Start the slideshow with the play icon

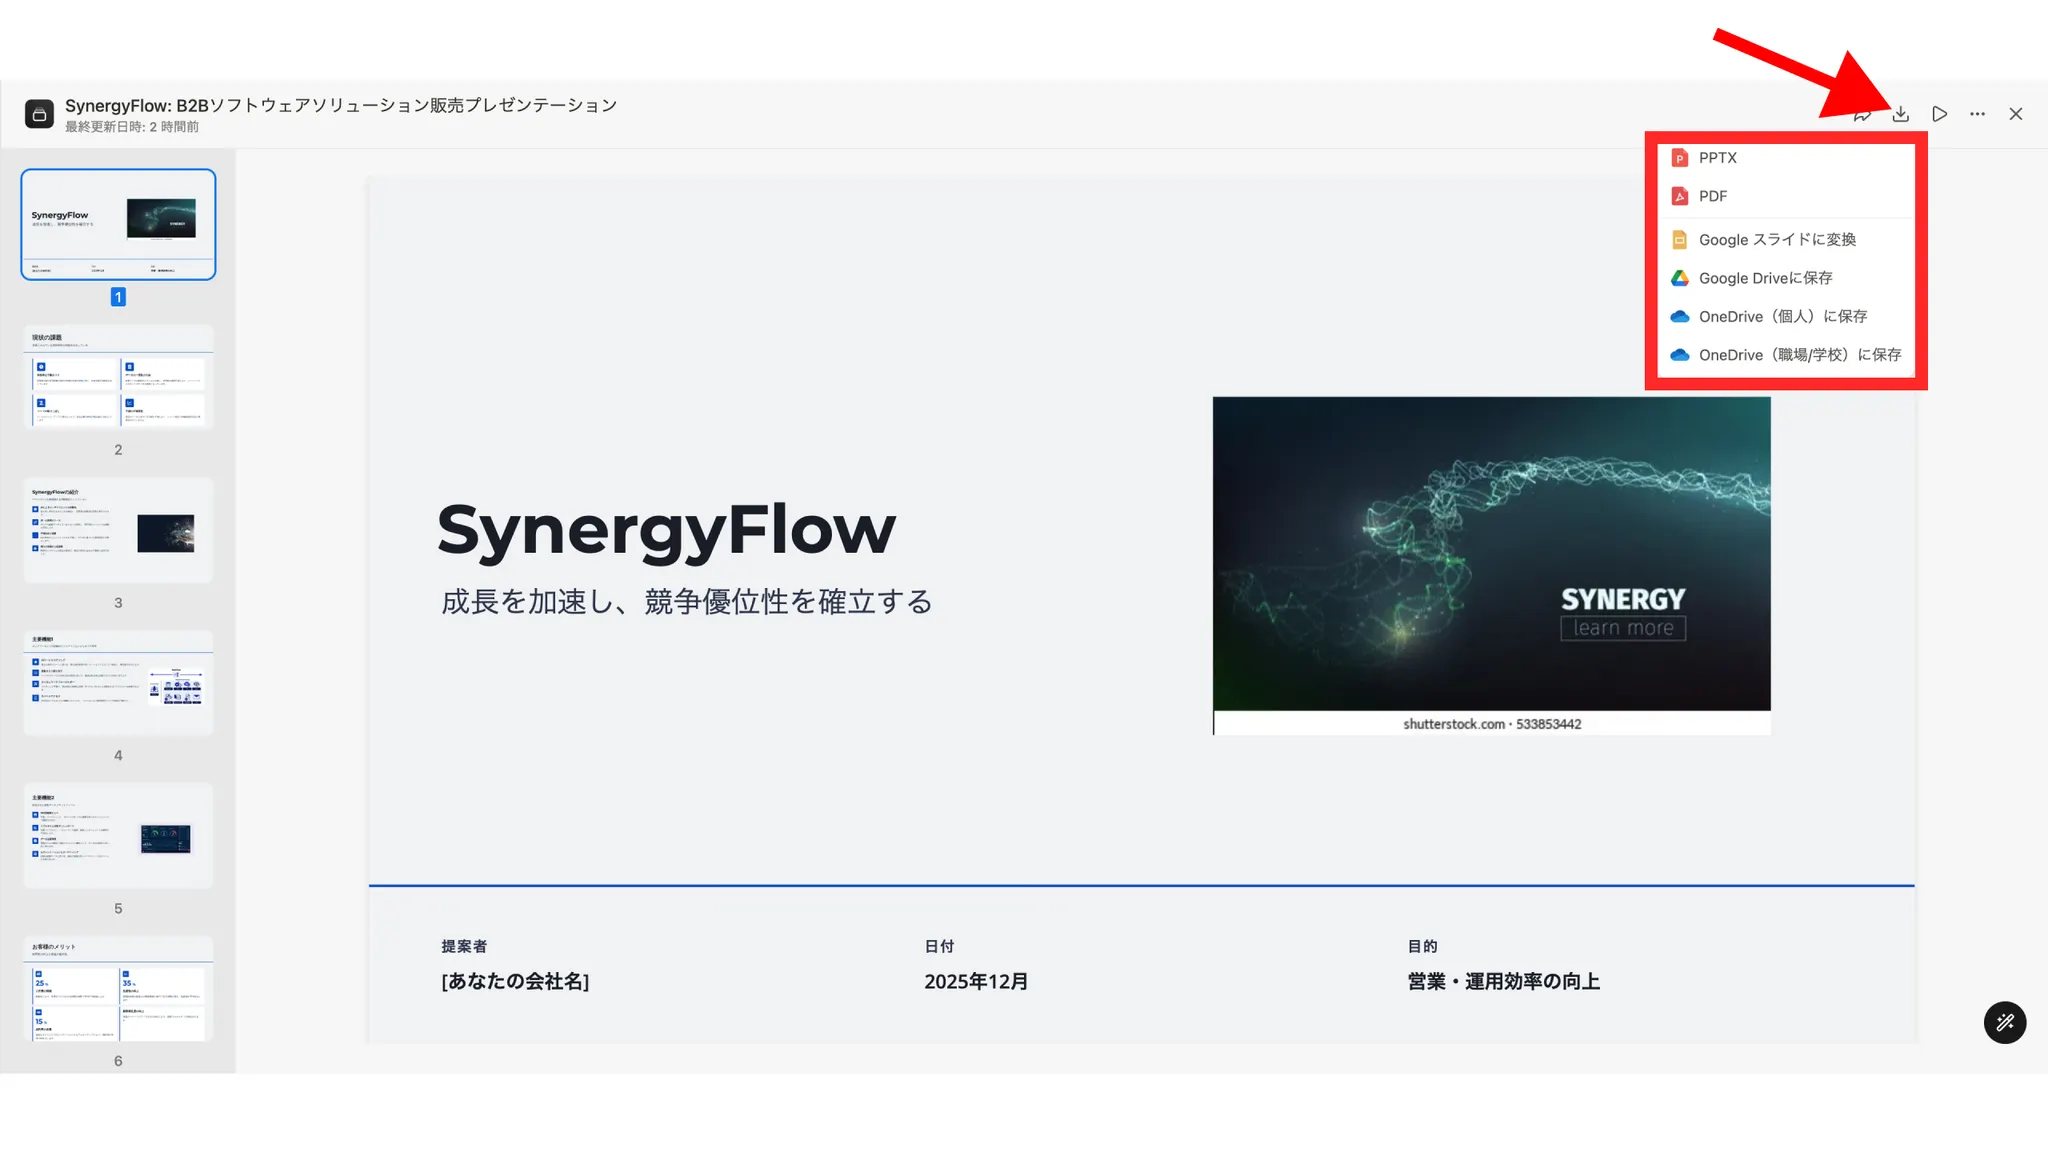(x=1939, y=114)
